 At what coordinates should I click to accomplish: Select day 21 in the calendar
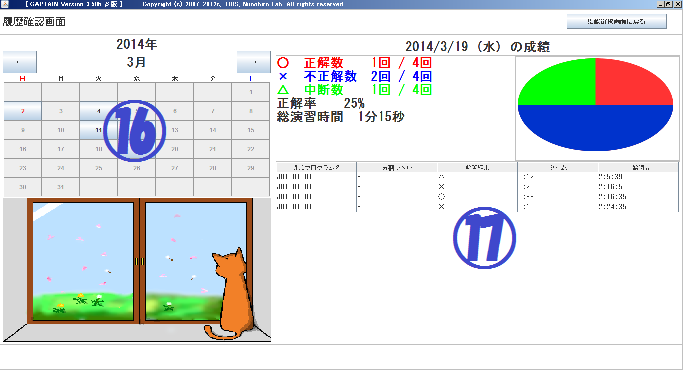point(213,149)
